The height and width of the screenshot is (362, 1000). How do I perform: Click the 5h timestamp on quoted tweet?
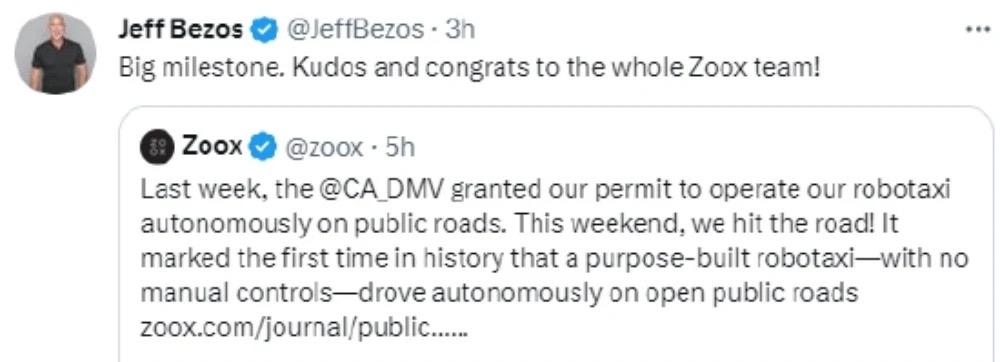coord(401,148)
